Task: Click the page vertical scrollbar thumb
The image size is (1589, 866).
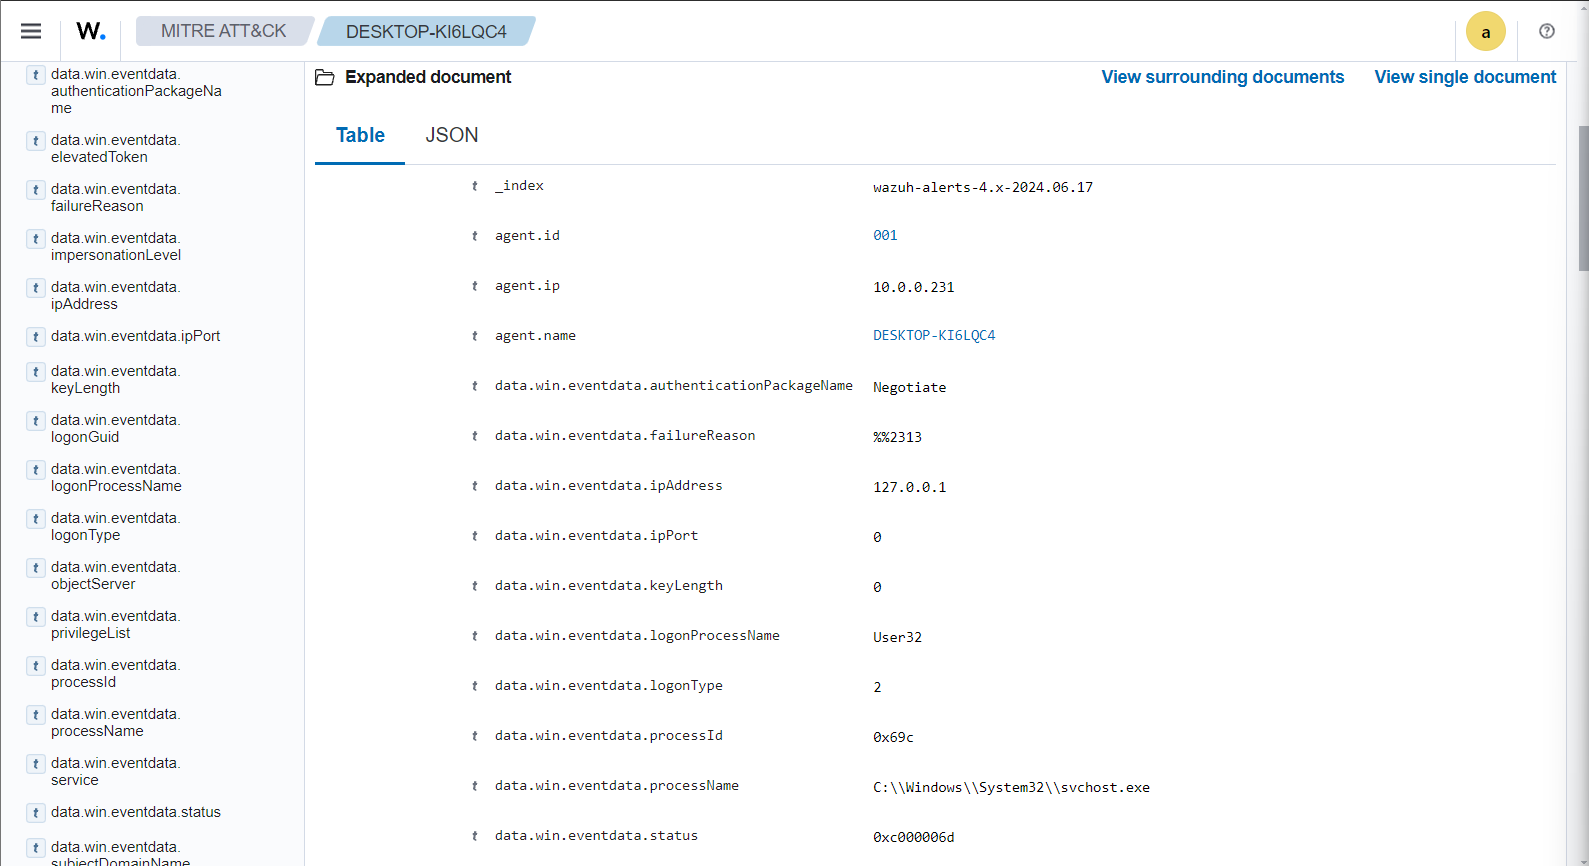Action: pyautogui.click(x=1583, y=197)
